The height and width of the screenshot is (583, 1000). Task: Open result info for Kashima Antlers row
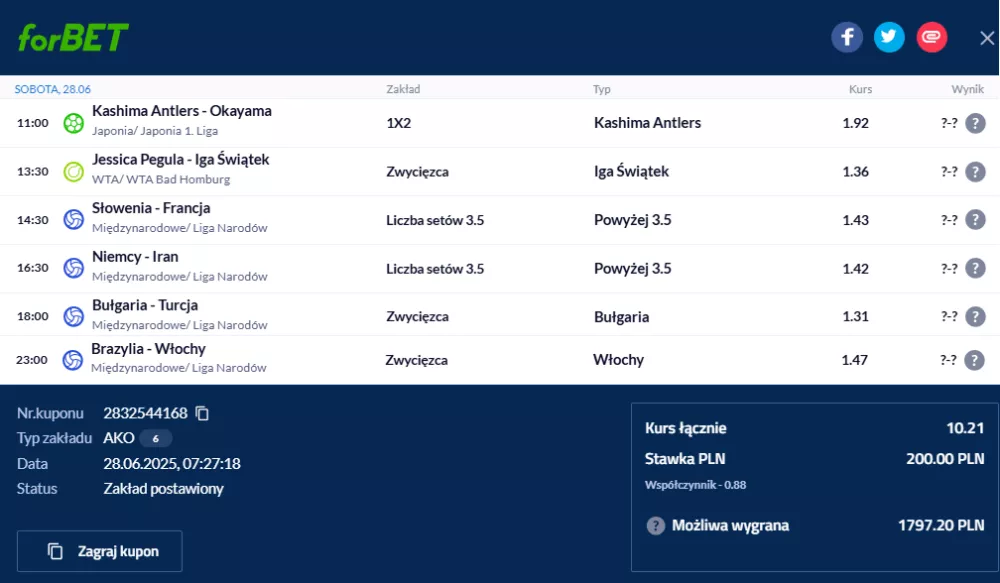click(975, 123)
